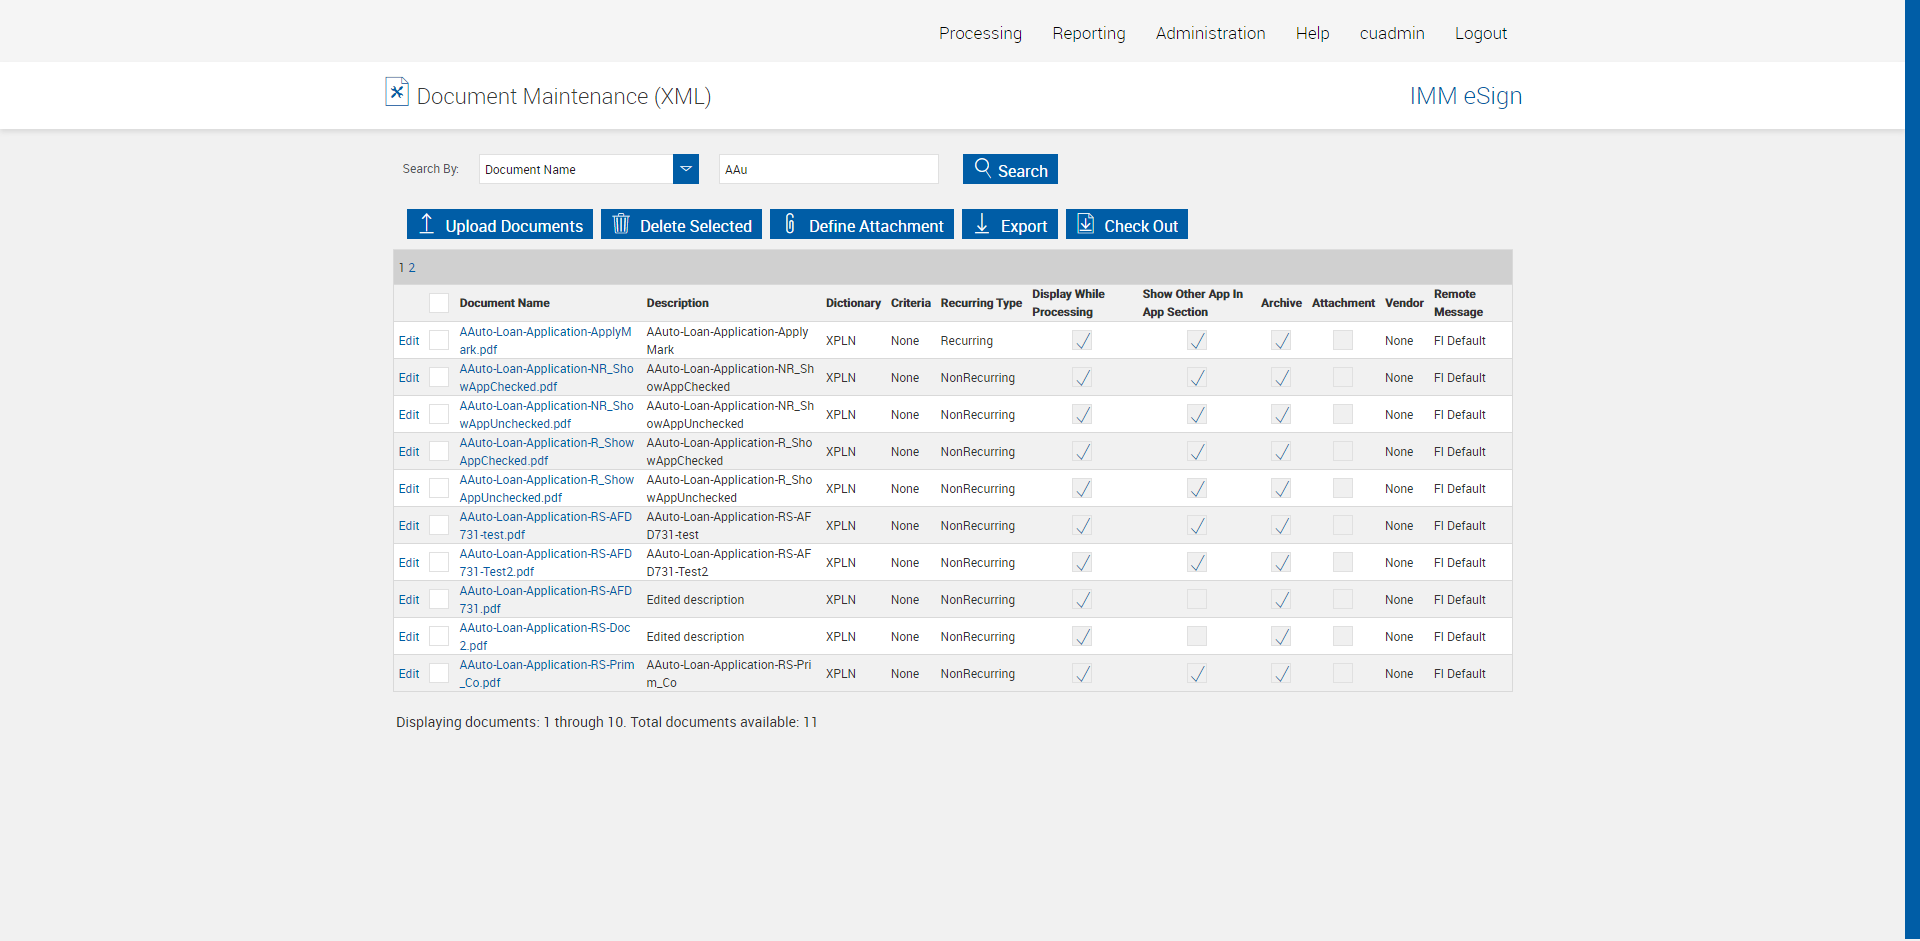The height and width of the screenshot is (941, 1920).
Task: Open the Processing menu
Action: pos(980,33)
